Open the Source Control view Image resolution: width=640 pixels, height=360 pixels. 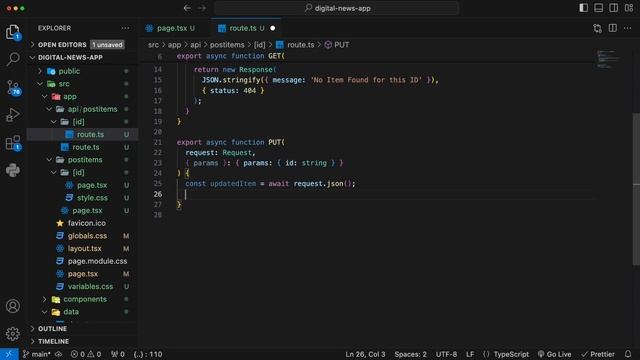coord(13,87)
